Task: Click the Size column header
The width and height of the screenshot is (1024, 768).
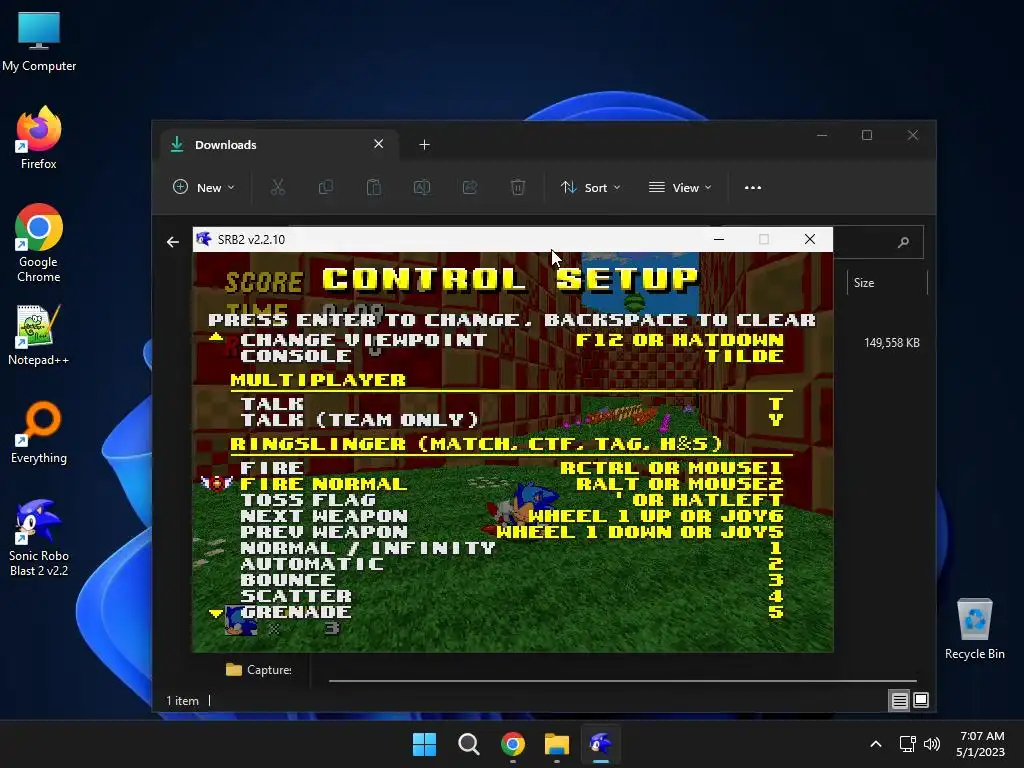Action: [887, 283]
